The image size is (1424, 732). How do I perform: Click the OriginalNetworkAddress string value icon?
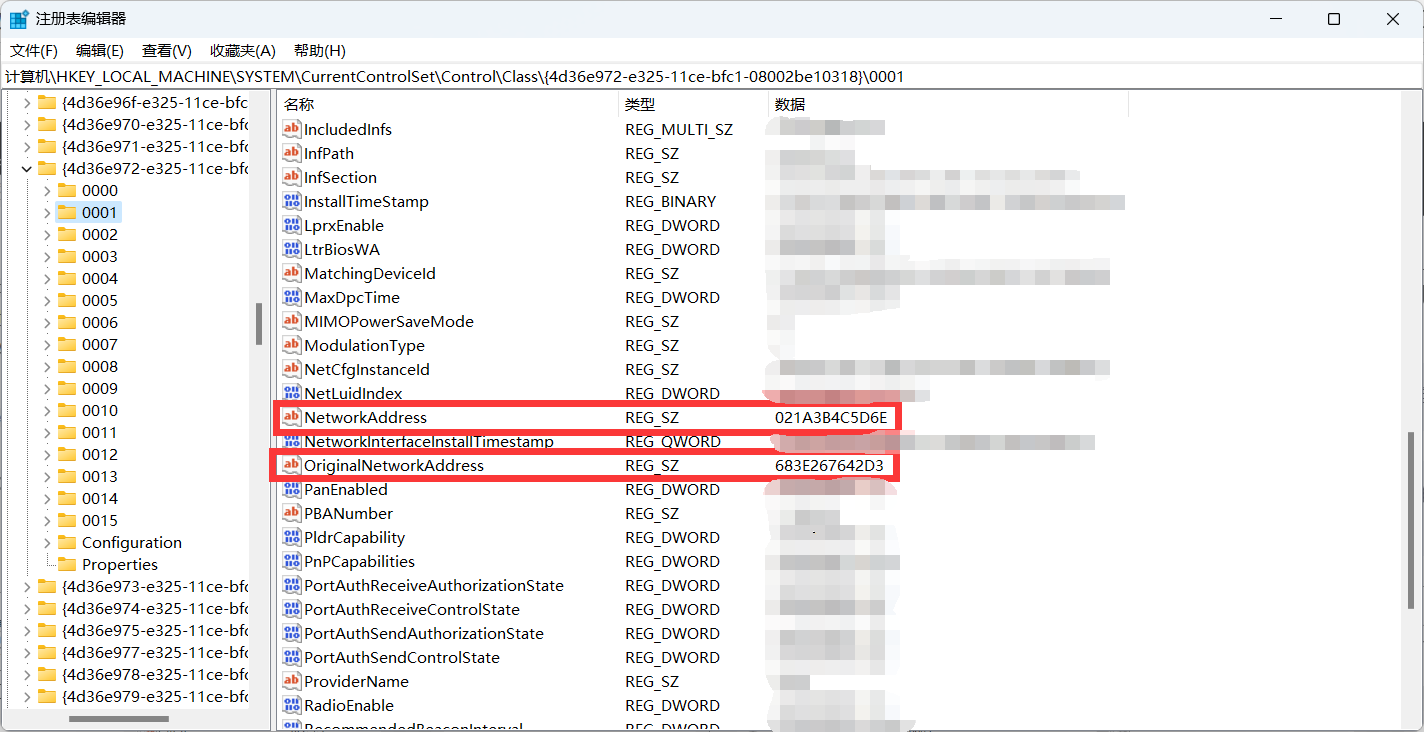click(291, 465)
